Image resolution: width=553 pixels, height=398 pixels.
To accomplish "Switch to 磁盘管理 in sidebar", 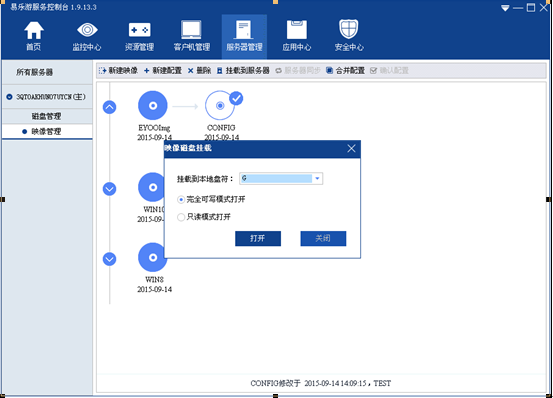I will (47, 116).
